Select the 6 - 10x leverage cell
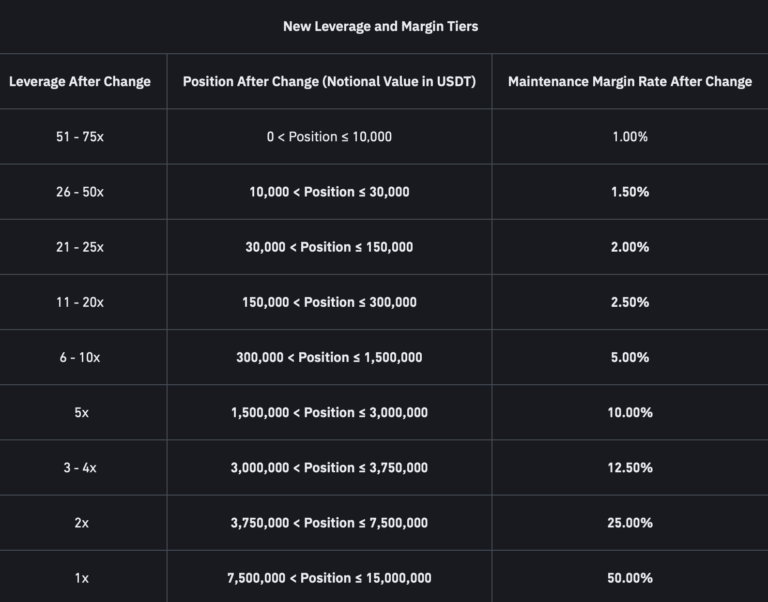Image resolution: width=768 pixels, height=602 pixels. coord(80,357)
